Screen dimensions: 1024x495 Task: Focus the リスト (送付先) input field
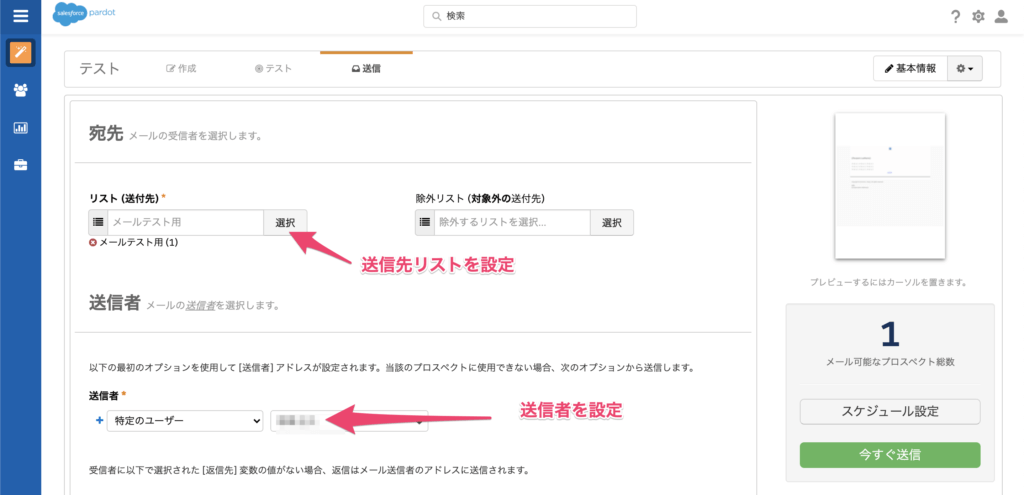tap(185, 223)
